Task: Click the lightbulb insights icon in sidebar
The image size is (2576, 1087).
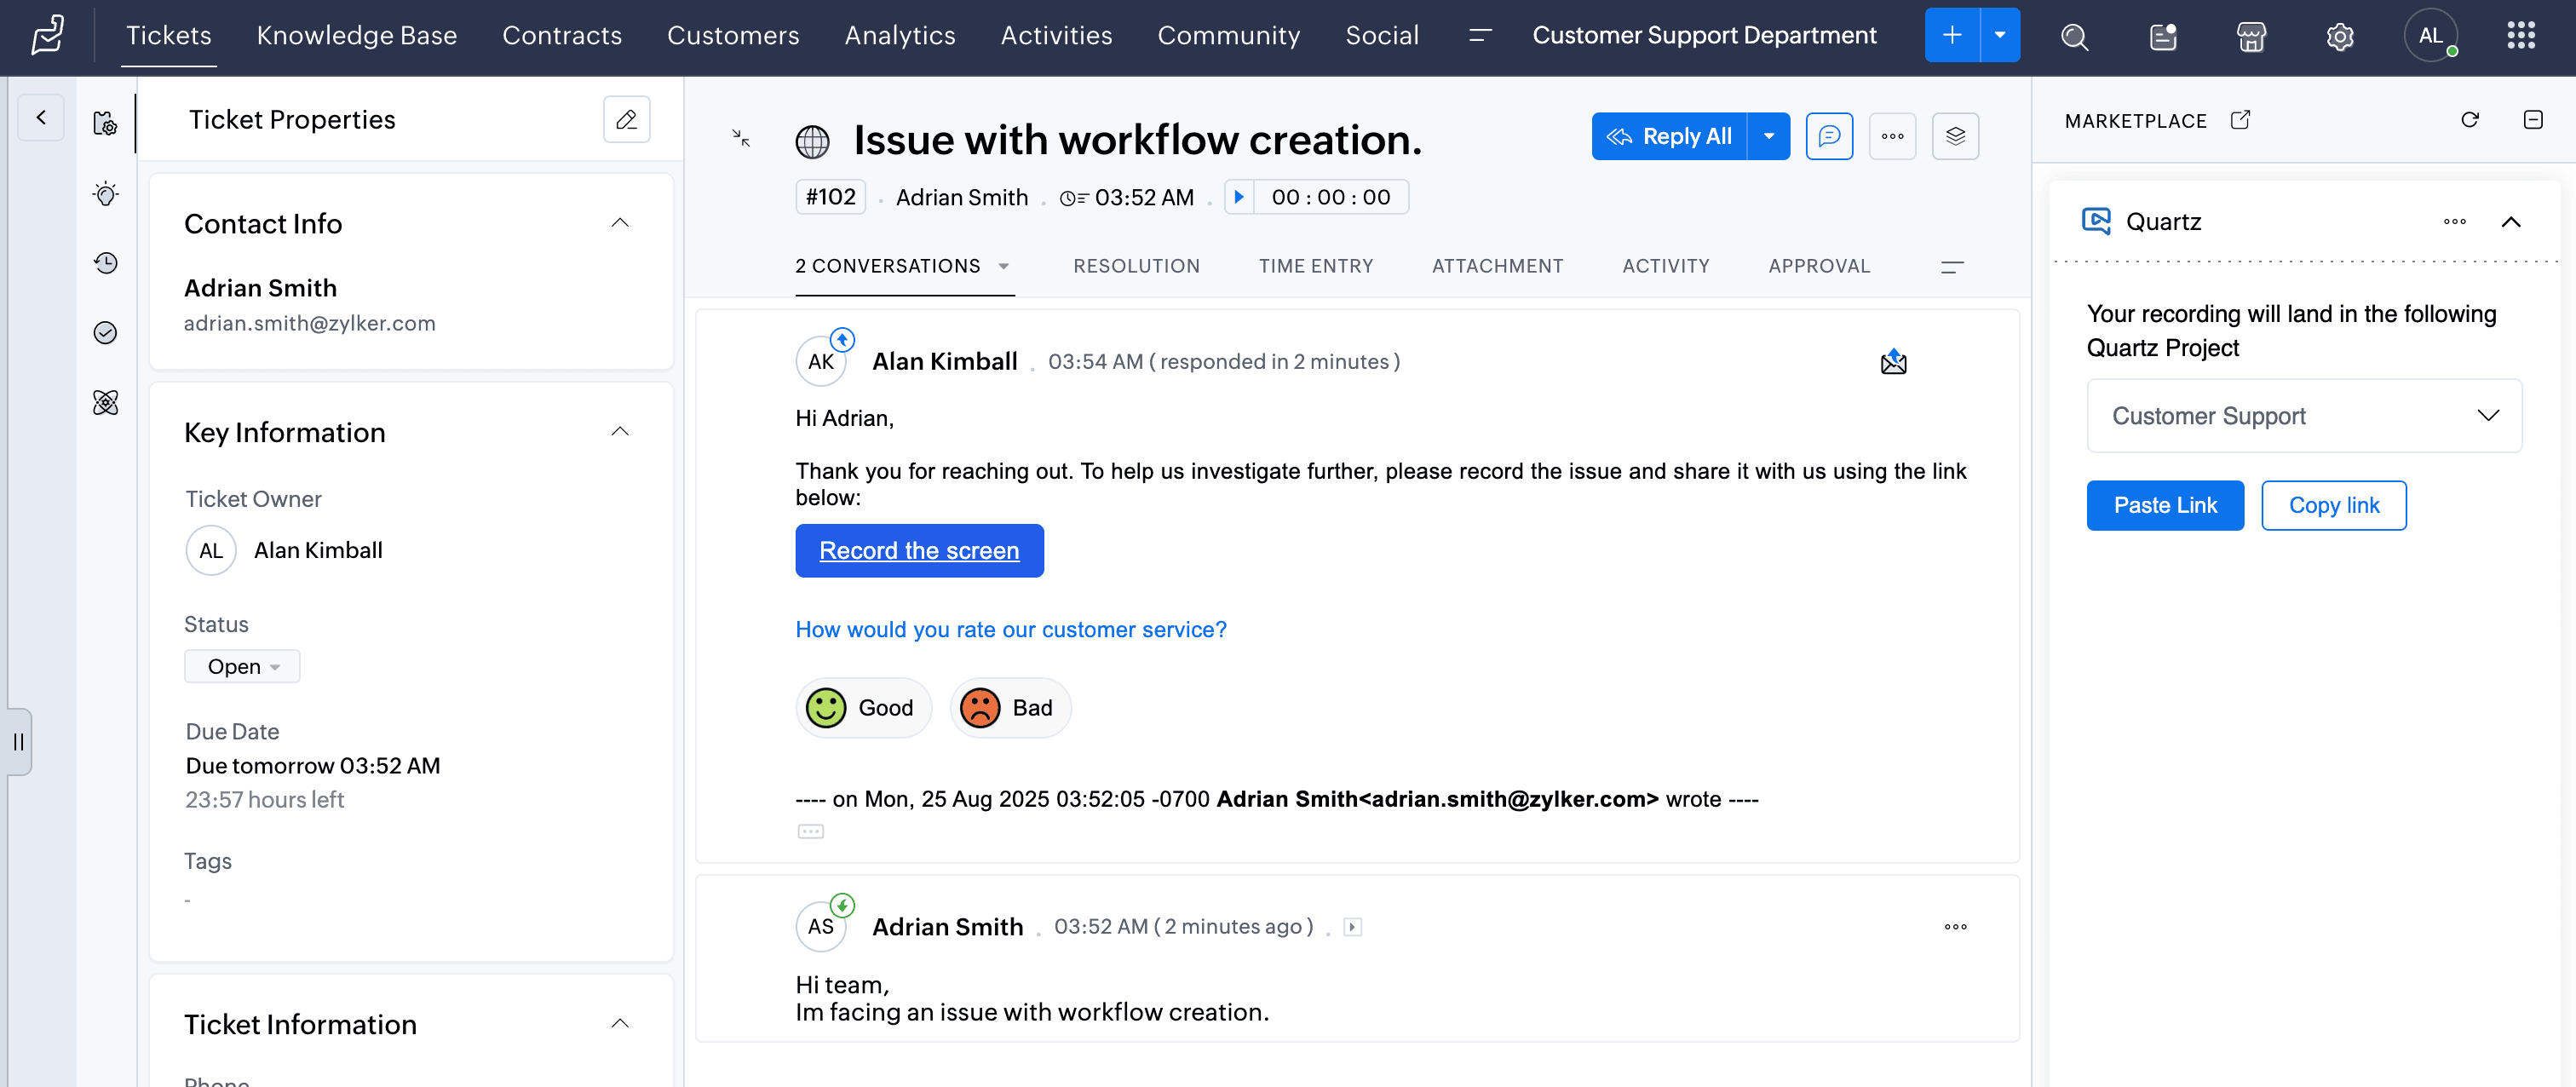Action: 105,194
